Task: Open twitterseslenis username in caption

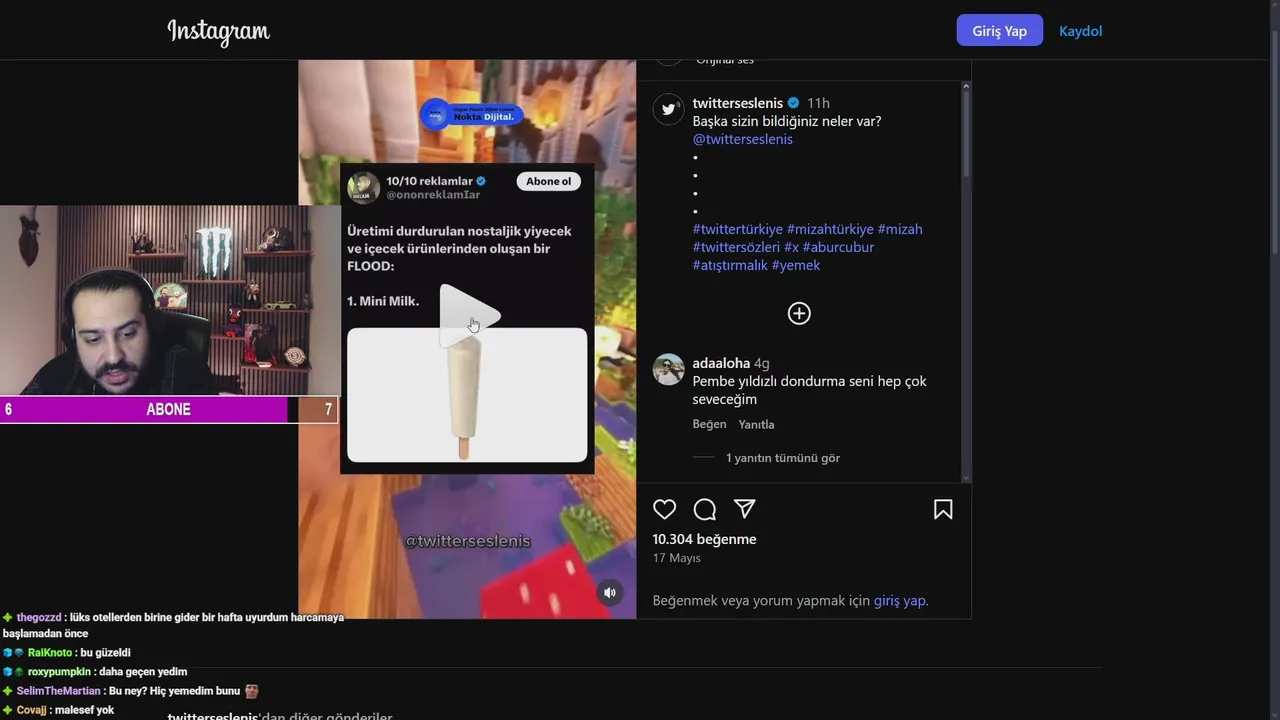Action: [x=738, y=103]
